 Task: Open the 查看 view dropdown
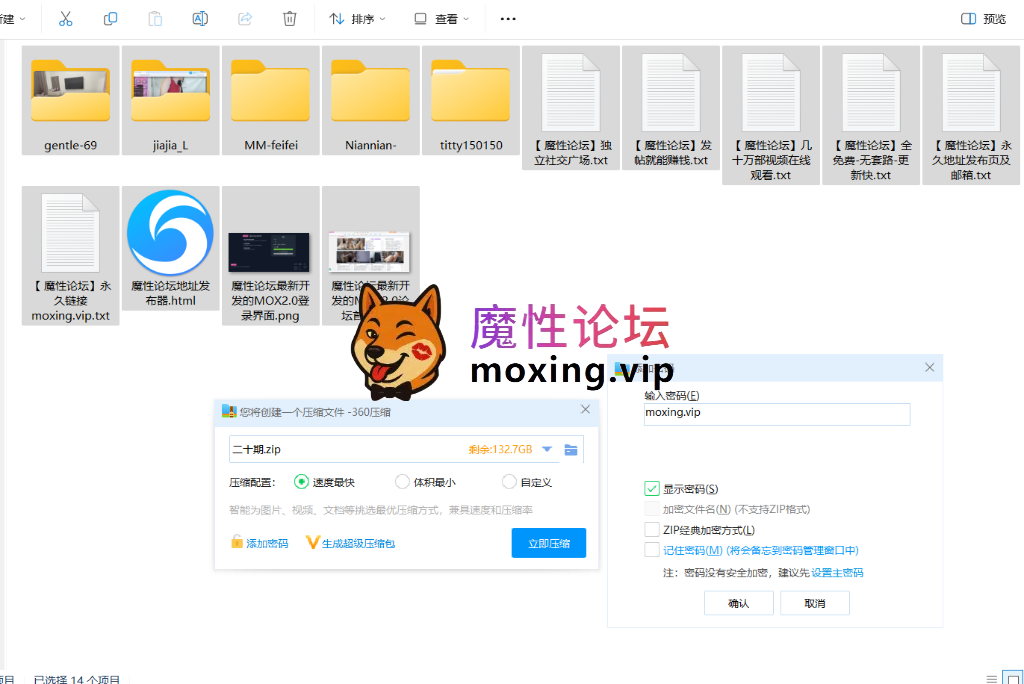442,18
